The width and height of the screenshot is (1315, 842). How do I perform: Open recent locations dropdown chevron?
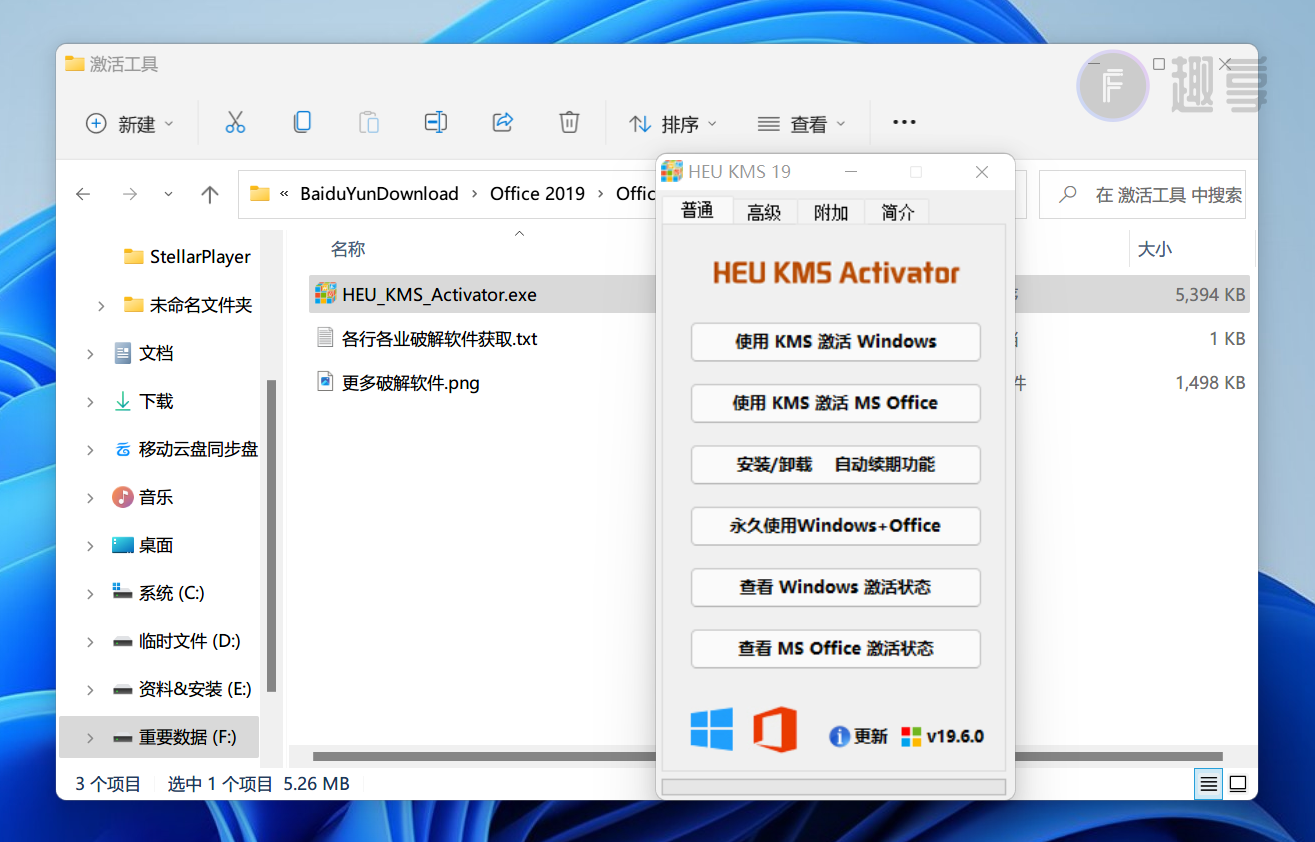(x=168, y=194)
